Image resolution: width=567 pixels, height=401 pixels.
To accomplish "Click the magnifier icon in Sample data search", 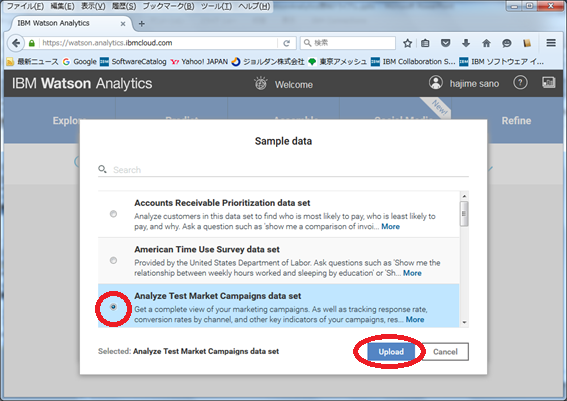I will point(102,169).
